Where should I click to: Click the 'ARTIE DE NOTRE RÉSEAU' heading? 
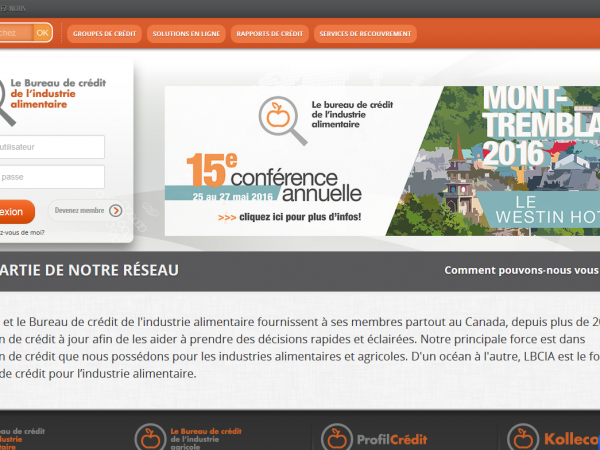[x=89, y=270]
